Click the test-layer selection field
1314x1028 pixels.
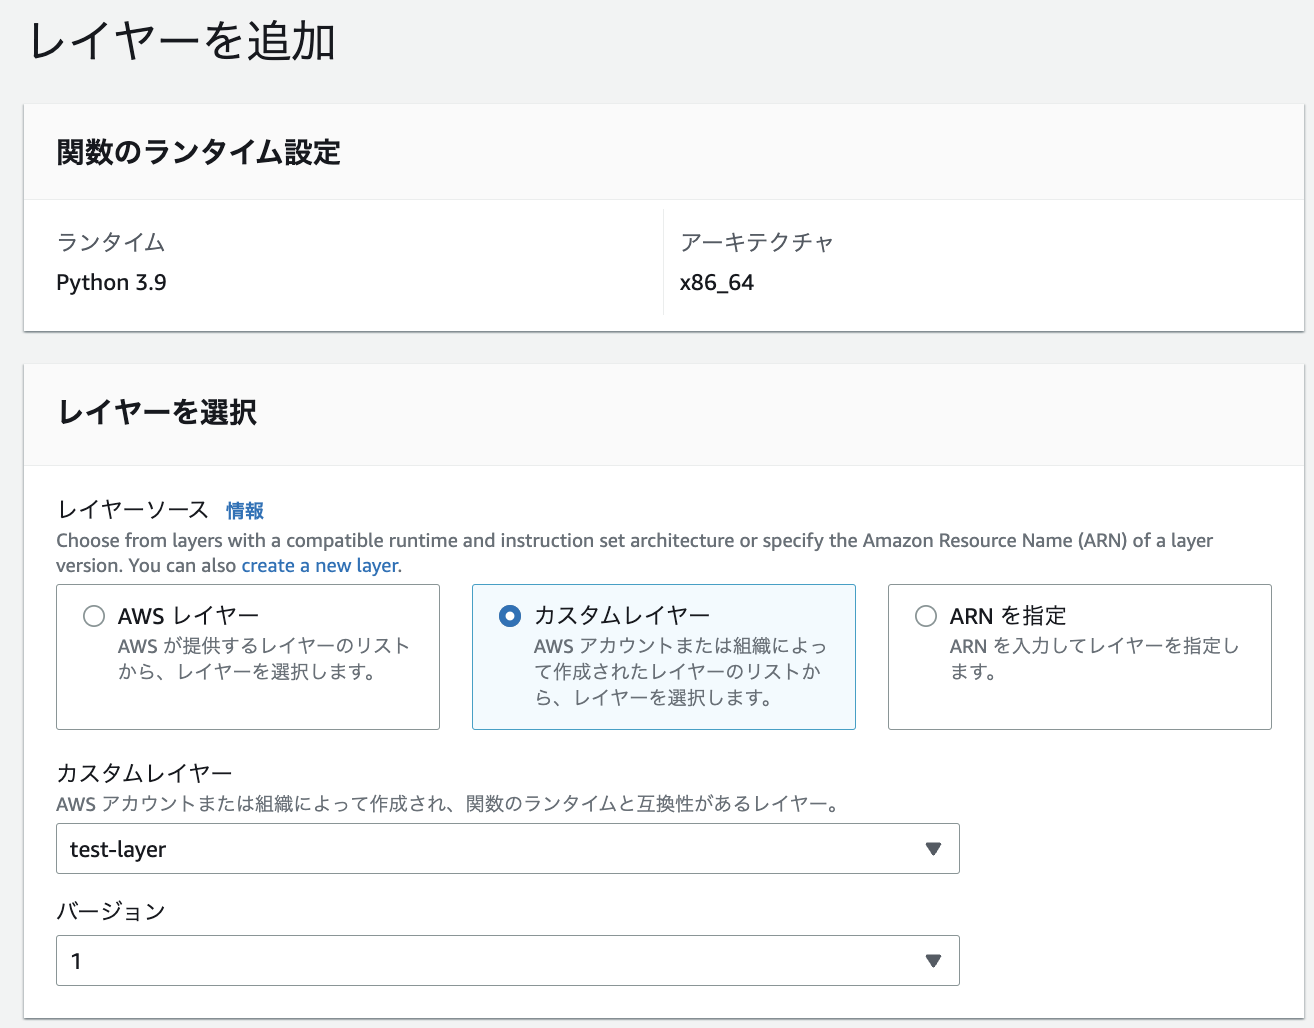click(400, 848)
